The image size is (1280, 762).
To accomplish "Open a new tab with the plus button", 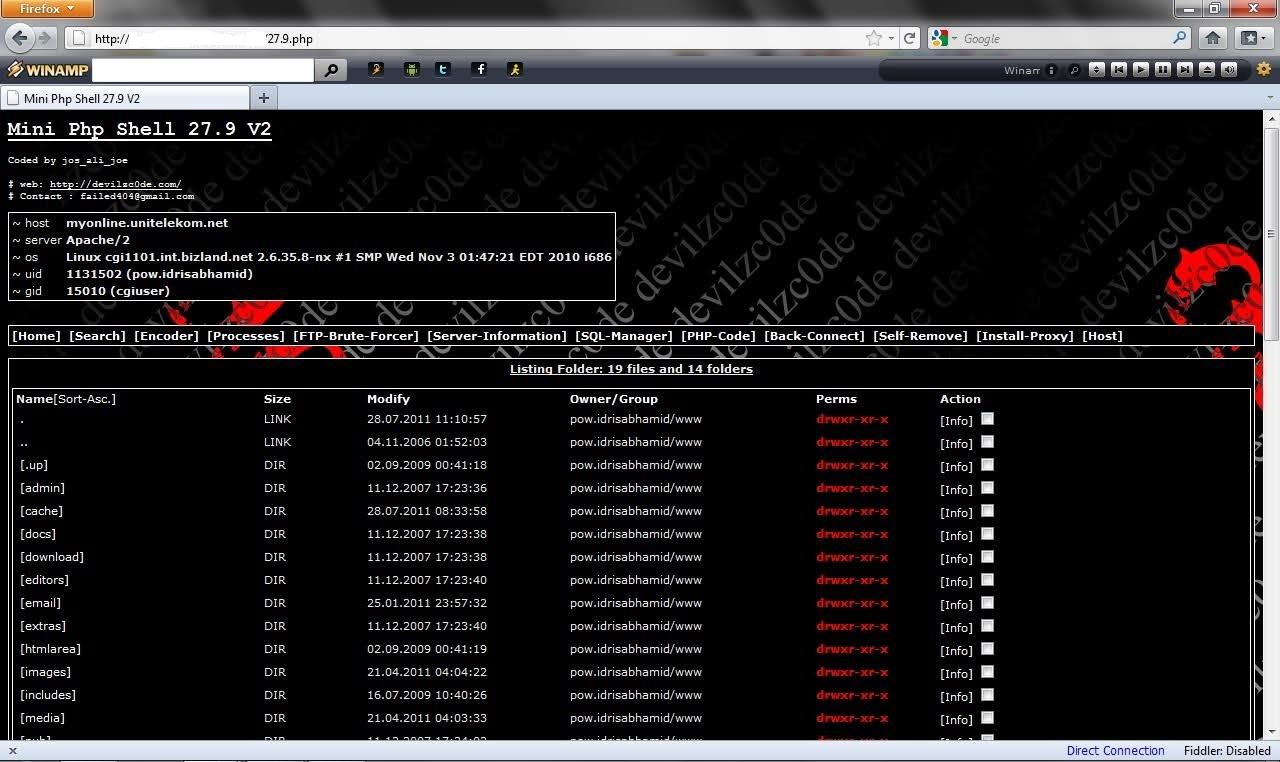I will 264,97.
